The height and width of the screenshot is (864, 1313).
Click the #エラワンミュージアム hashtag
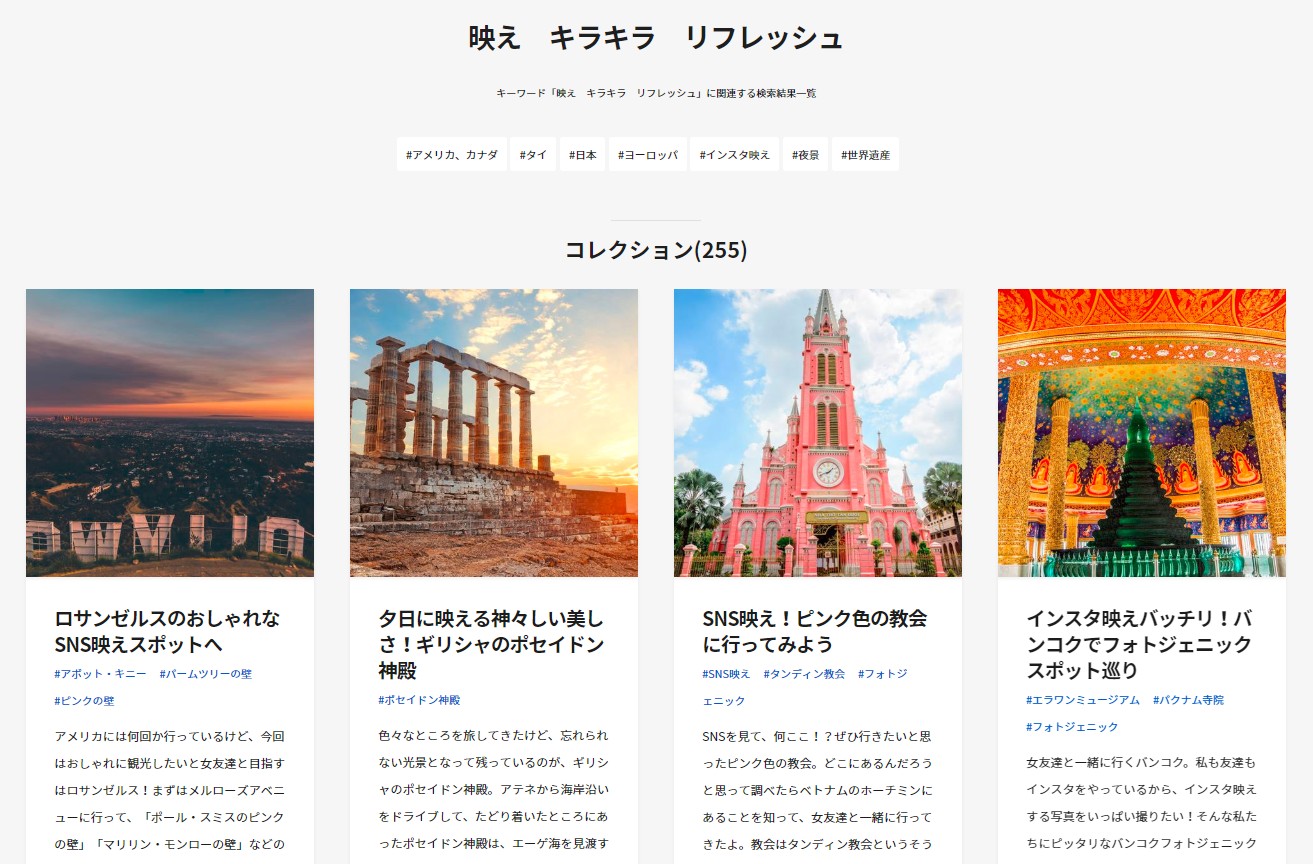(x=1083, y=700)
